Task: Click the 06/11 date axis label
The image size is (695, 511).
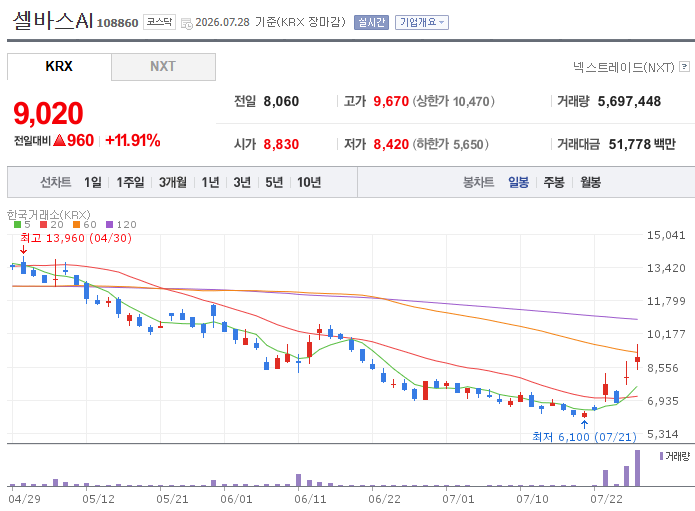Action: [x=310, y=499]
